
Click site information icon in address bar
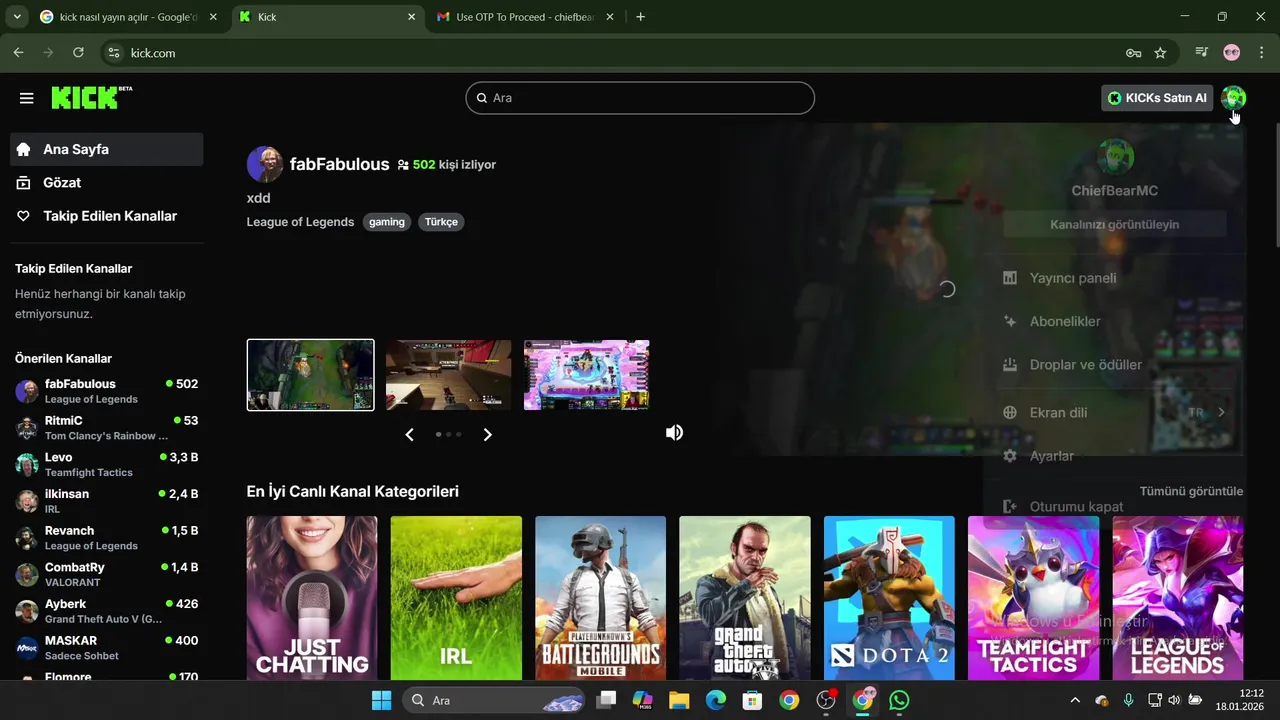pos(113,53)
